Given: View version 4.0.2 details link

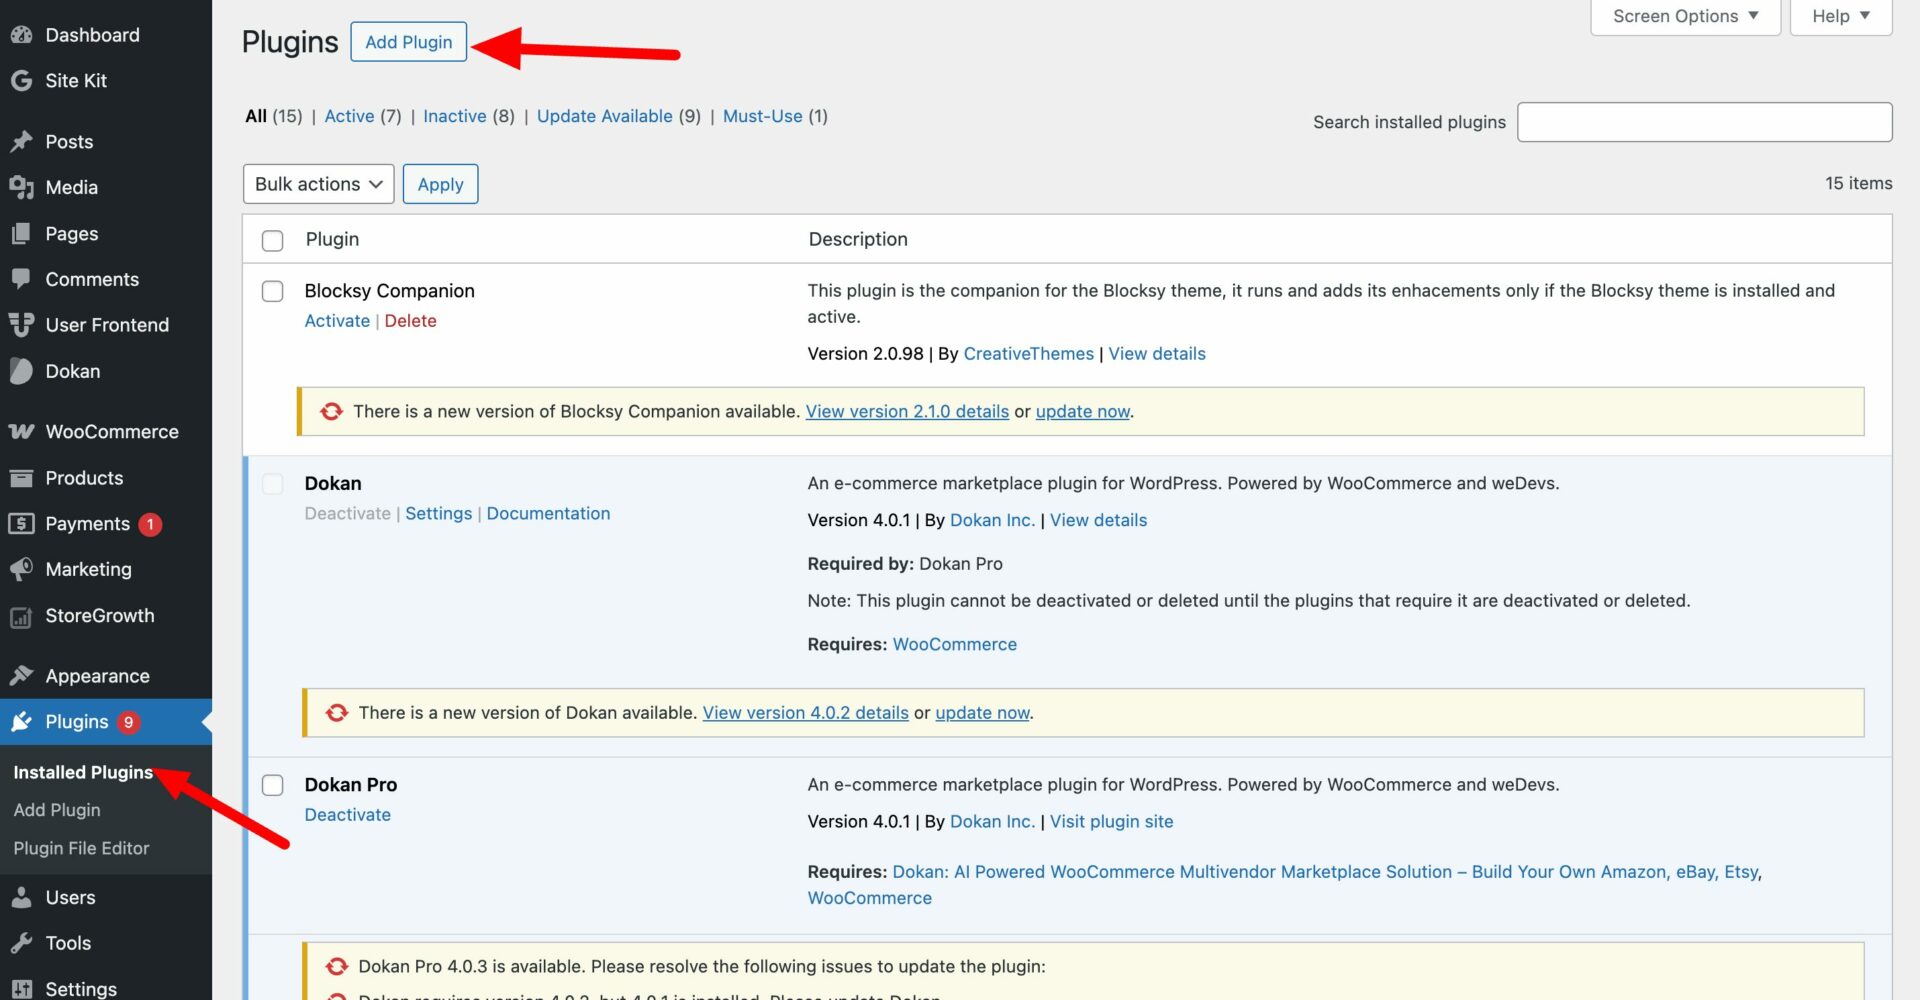Looking at the screenshot, I should pyautogui.click(x=805, y=713).
